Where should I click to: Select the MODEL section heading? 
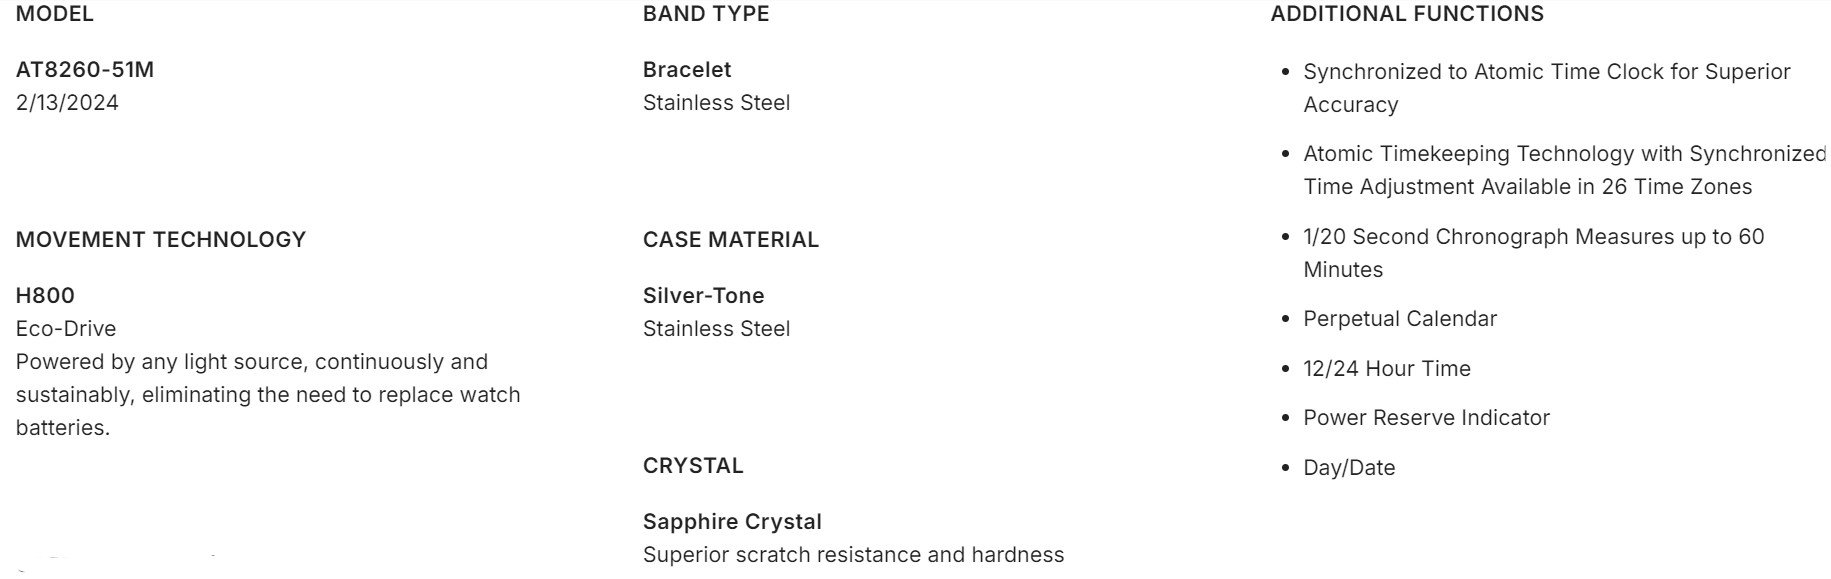[x=55, y=14]
